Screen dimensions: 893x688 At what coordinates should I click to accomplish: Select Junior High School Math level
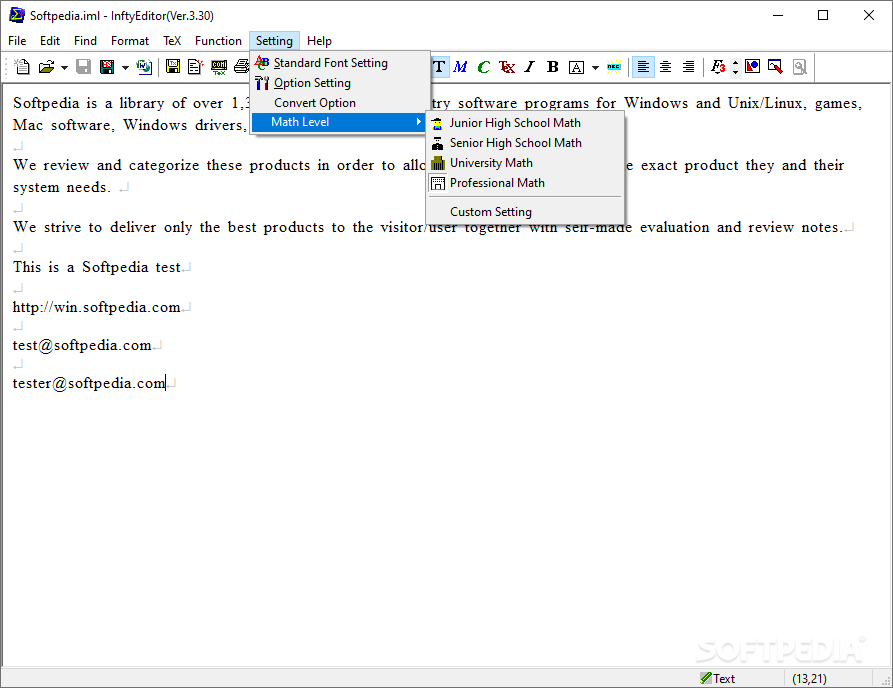(525, 123)
